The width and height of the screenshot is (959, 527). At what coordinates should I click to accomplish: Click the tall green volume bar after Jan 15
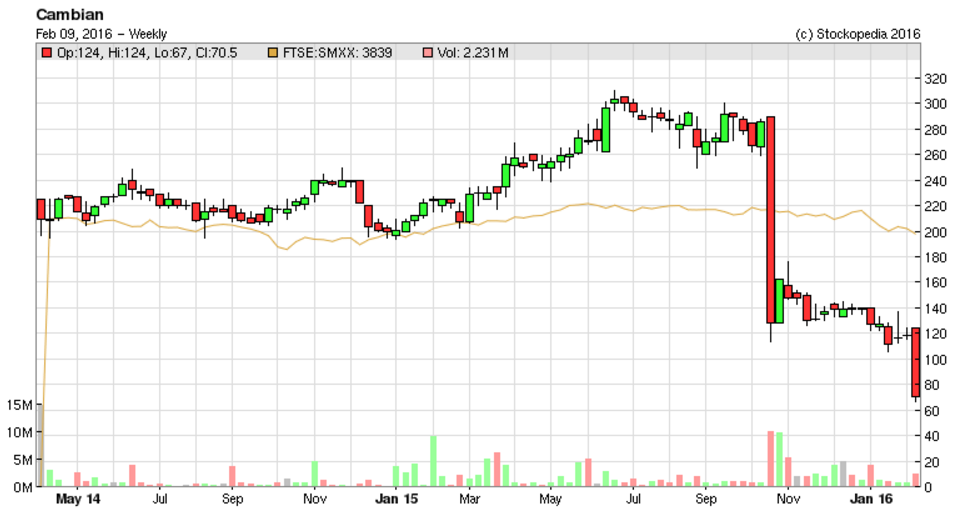433,461
